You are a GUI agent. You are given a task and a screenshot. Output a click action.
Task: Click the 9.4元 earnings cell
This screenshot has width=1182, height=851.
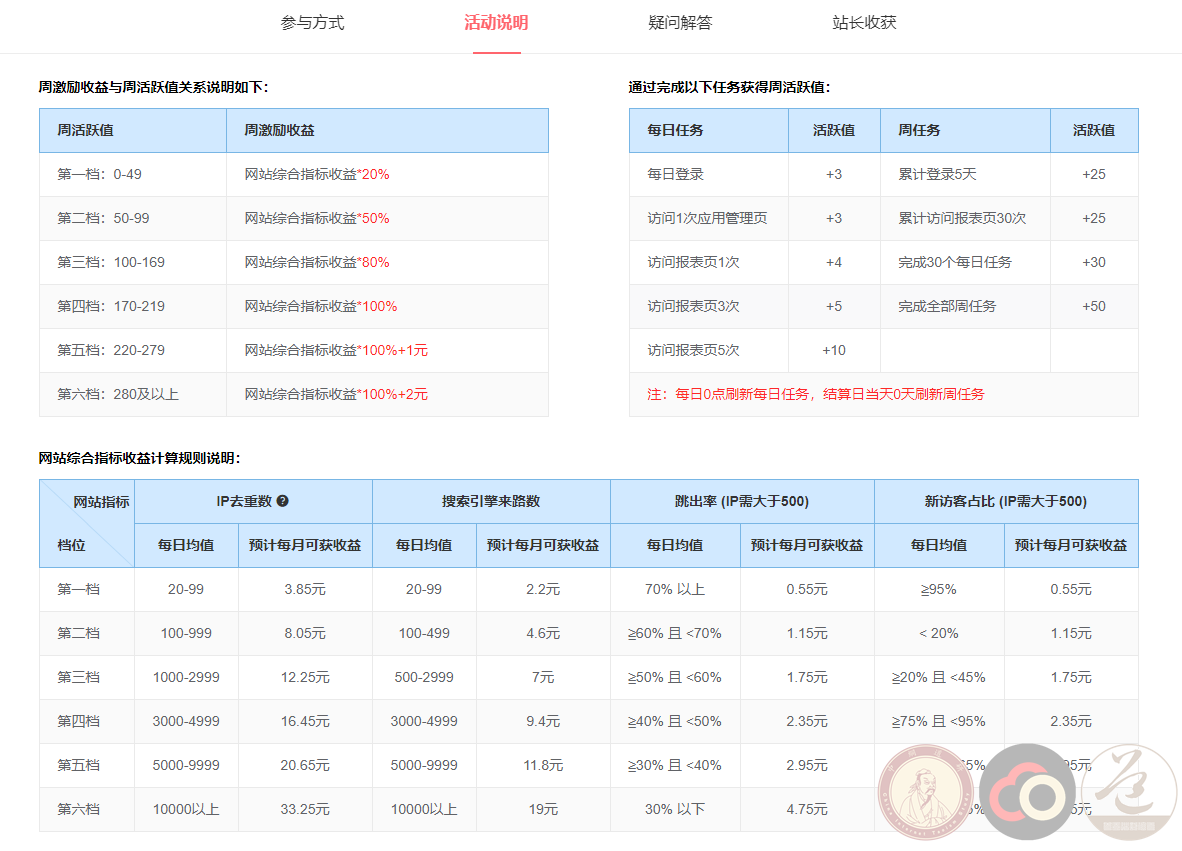pos(543,721)
